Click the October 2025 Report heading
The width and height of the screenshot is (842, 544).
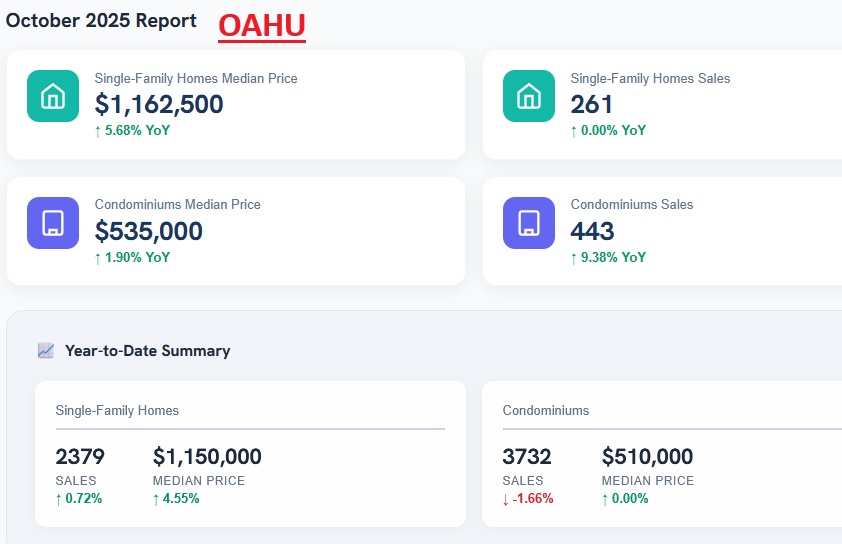click(x=102, y=21)
